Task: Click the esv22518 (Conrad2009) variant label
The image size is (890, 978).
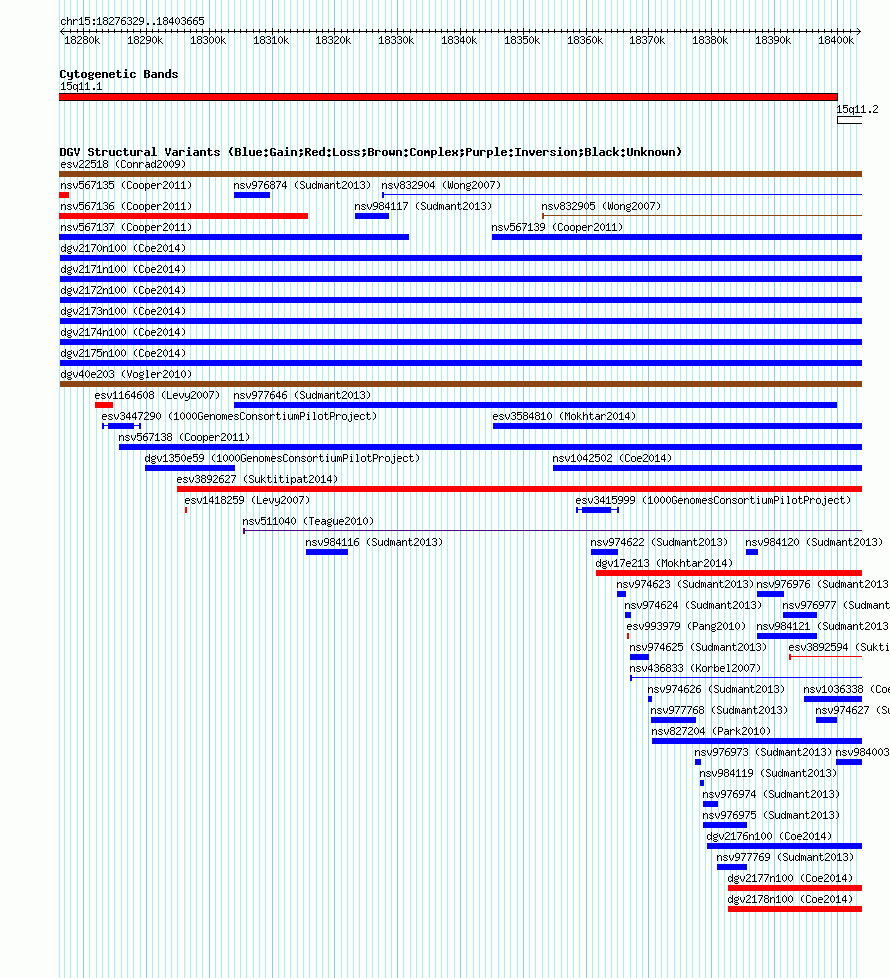Action: tap(123, 164)
